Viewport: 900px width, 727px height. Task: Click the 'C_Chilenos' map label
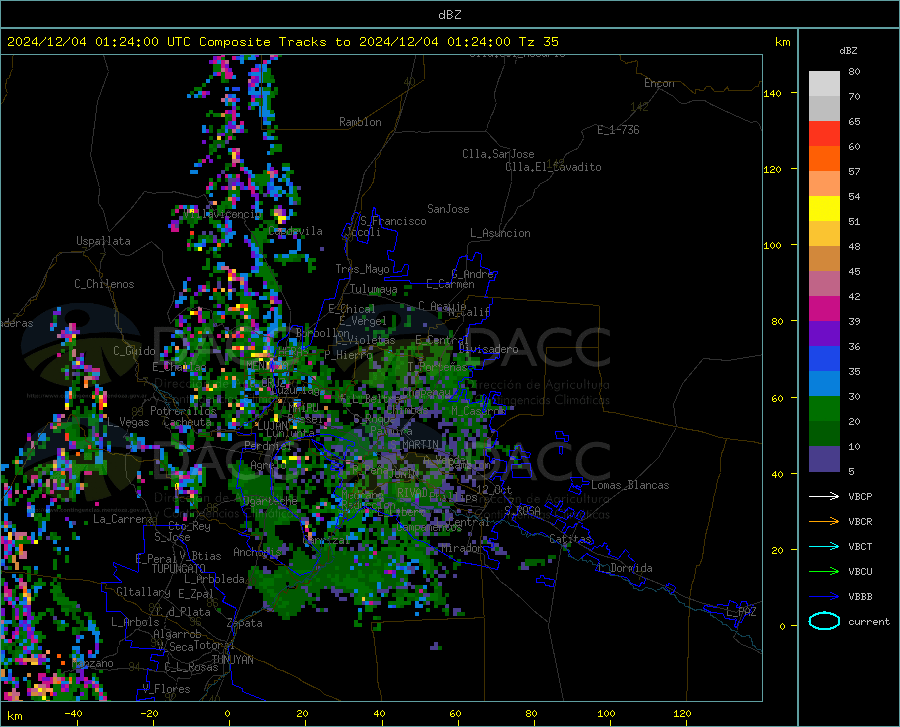(104, 284)
